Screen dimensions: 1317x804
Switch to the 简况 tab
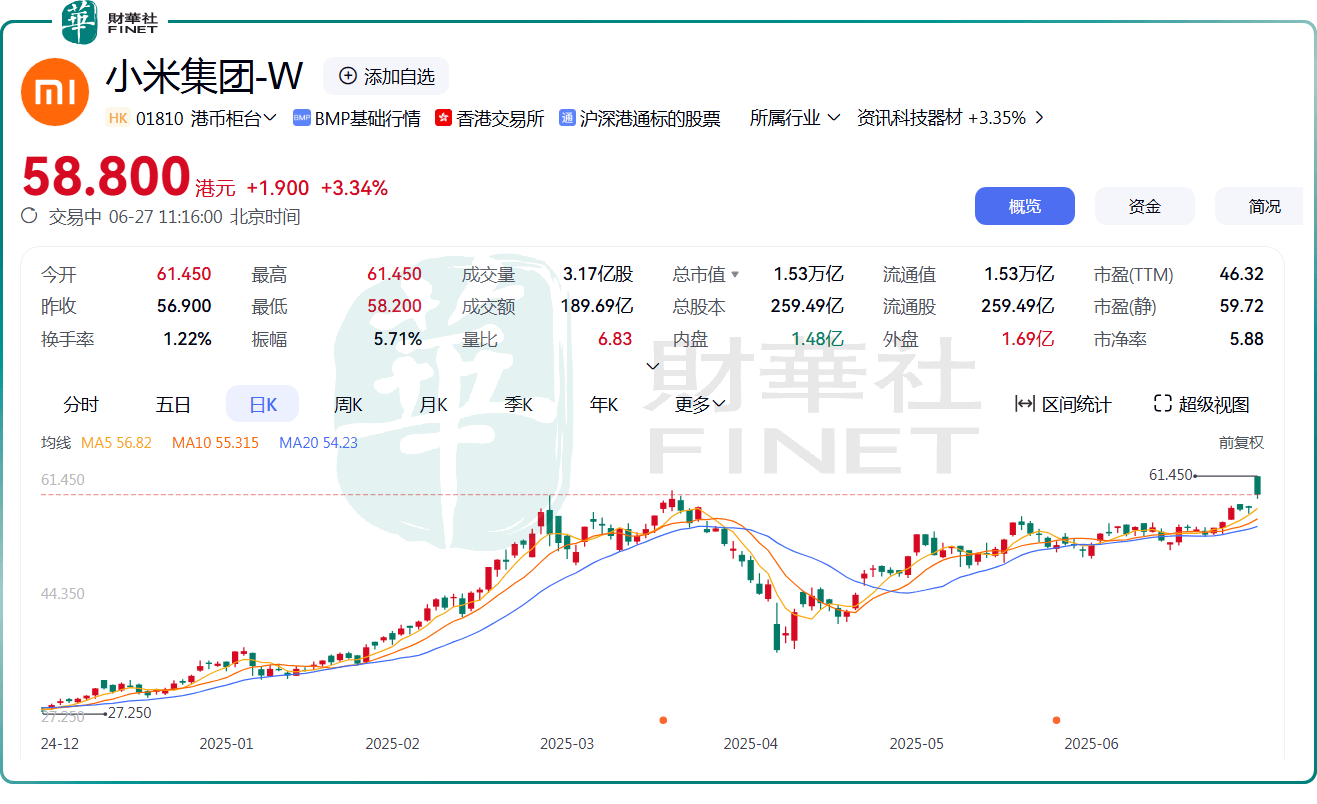click(x=1259, y=206)
